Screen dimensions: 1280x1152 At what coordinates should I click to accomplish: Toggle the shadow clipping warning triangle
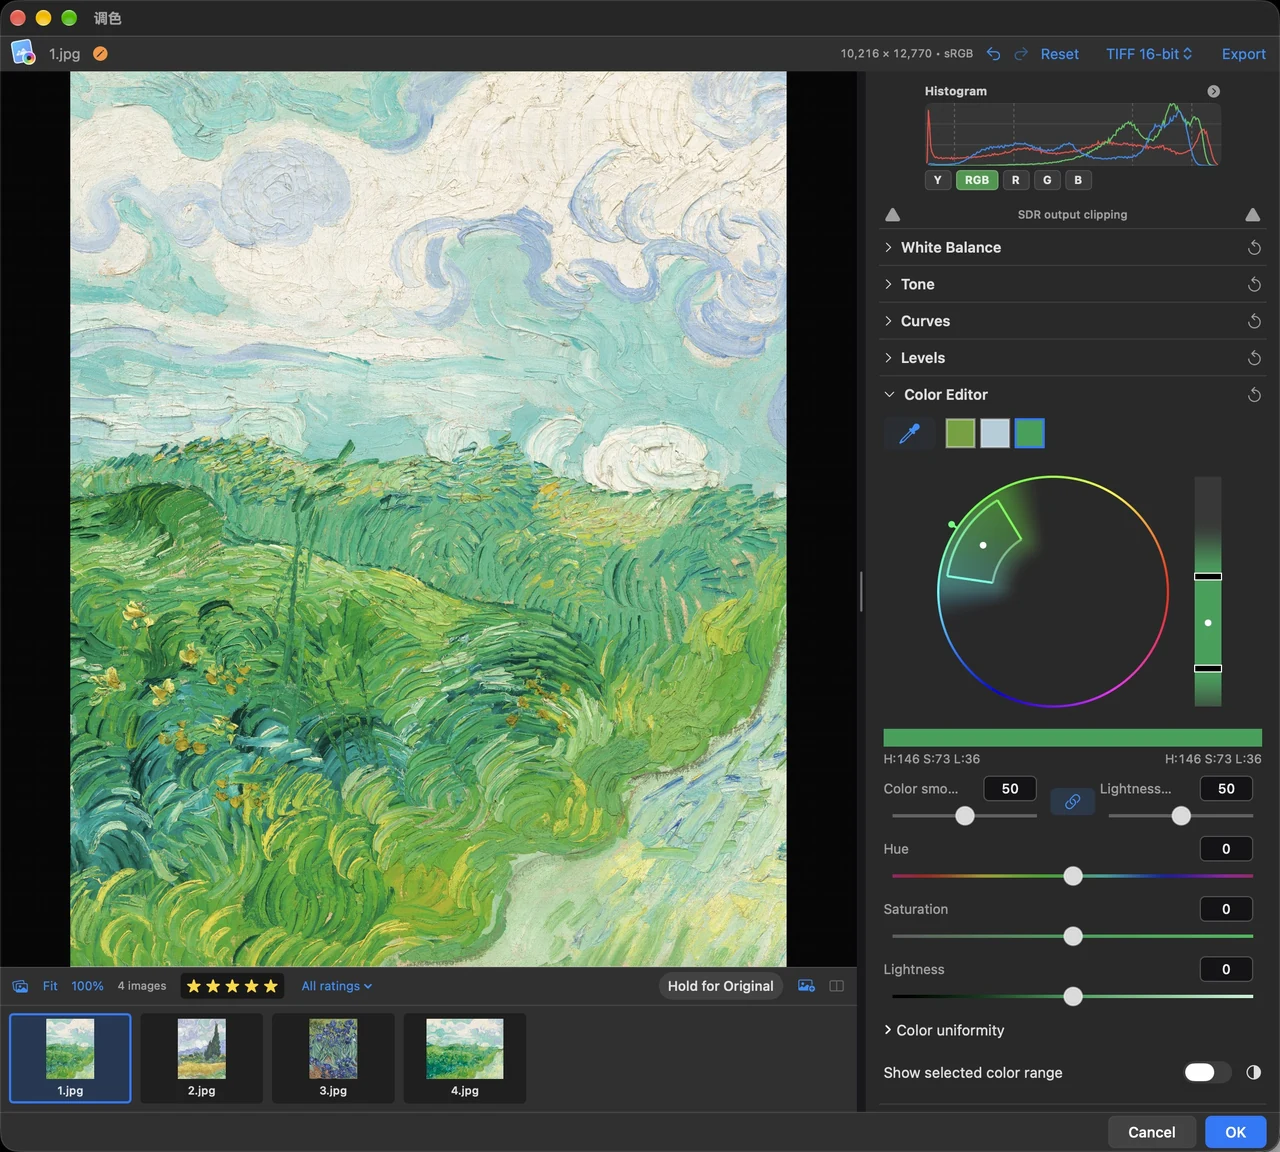tap(893, 215)
